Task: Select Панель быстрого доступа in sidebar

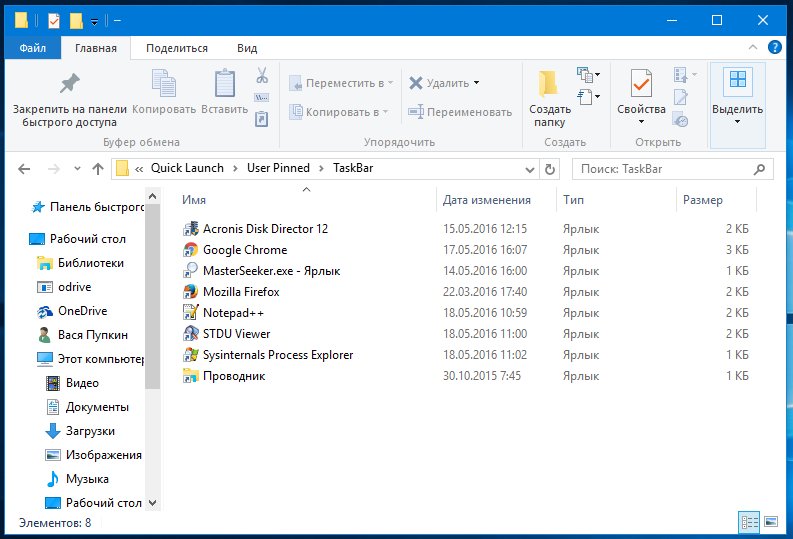Action: (x=86, y=207)
